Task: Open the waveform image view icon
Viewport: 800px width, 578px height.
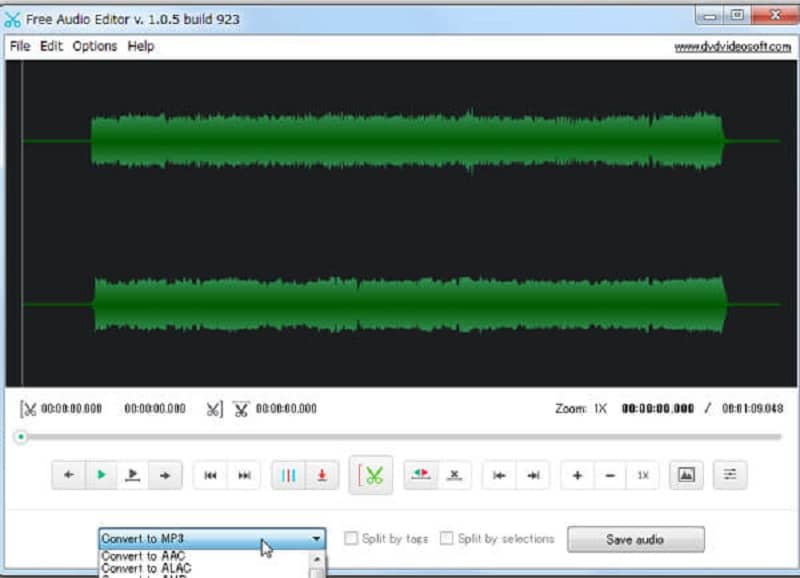Action: click(x=686, y=475)
